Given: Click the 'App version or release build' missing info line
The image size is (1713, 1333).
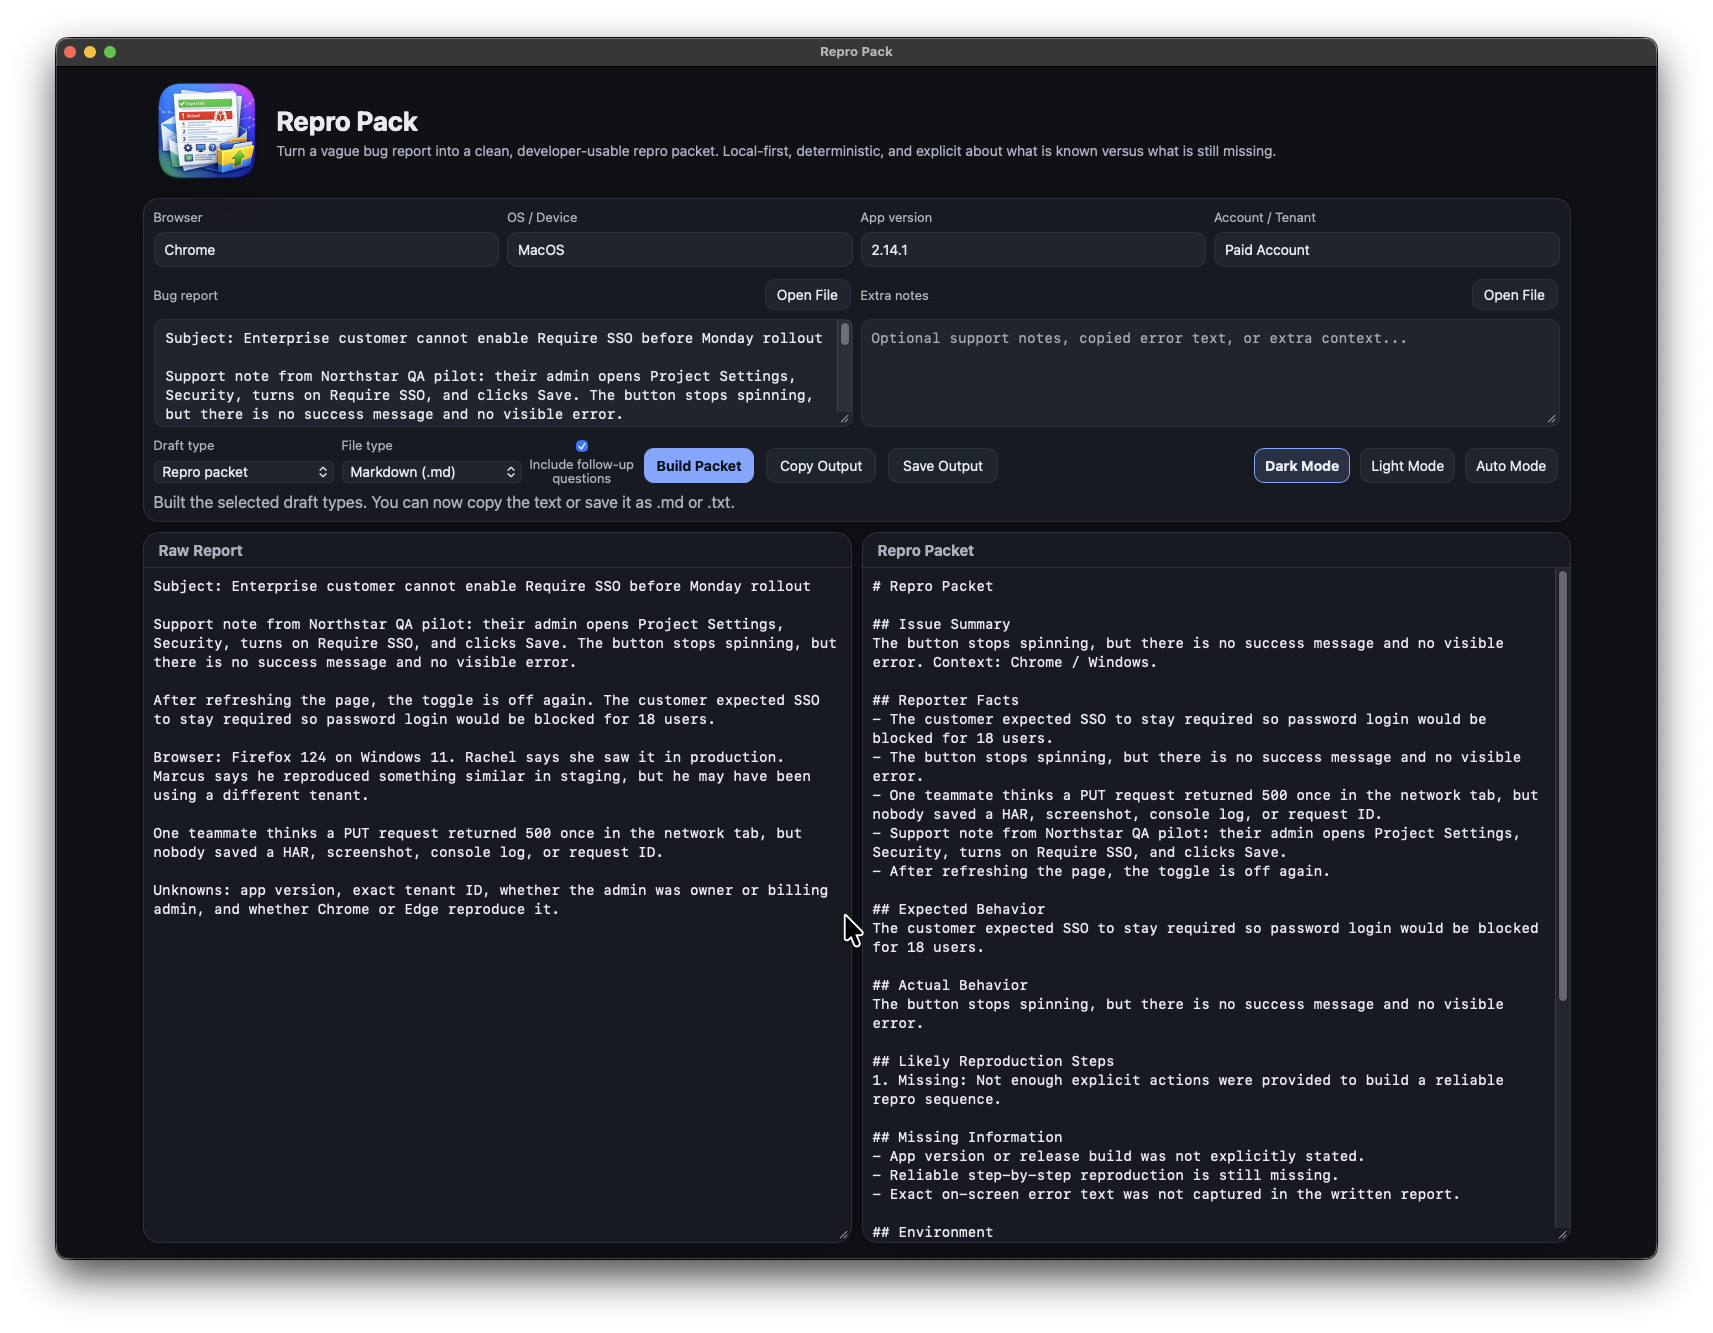Looking at the screenshot, I should [x=1118, y=1156].
